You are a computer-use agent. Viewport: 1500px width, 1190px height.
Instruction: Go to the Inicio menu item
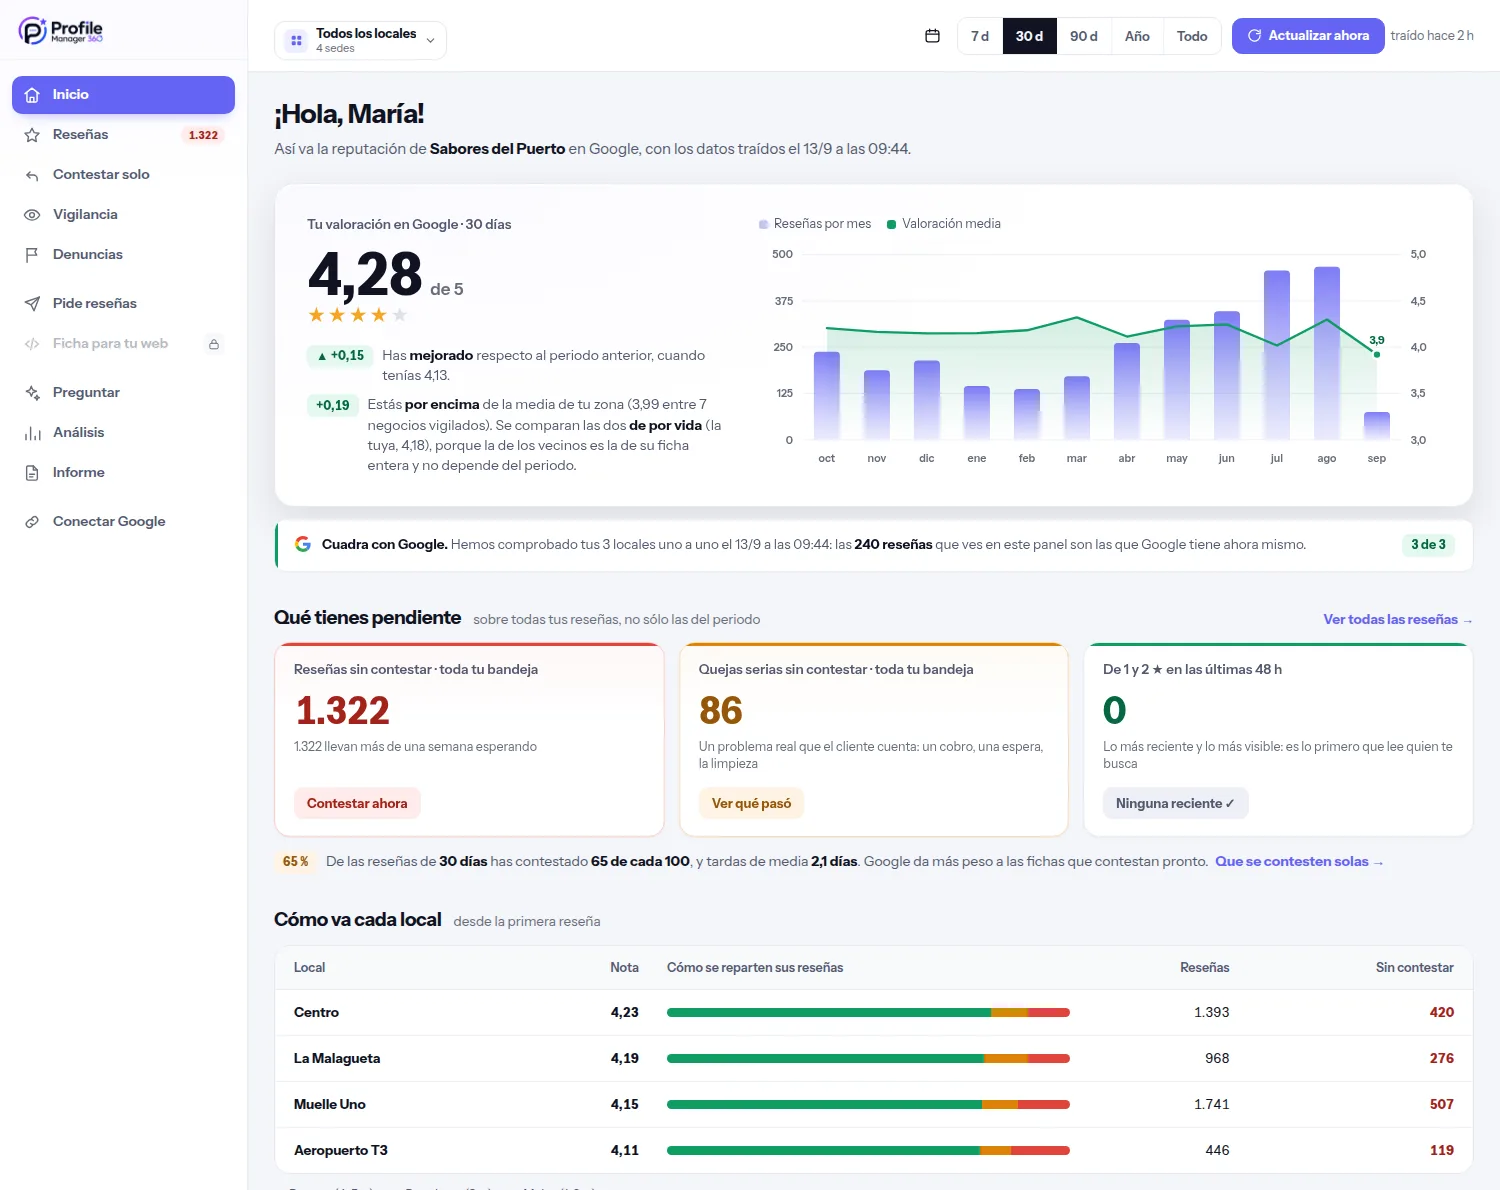click(x=123, y=95)
